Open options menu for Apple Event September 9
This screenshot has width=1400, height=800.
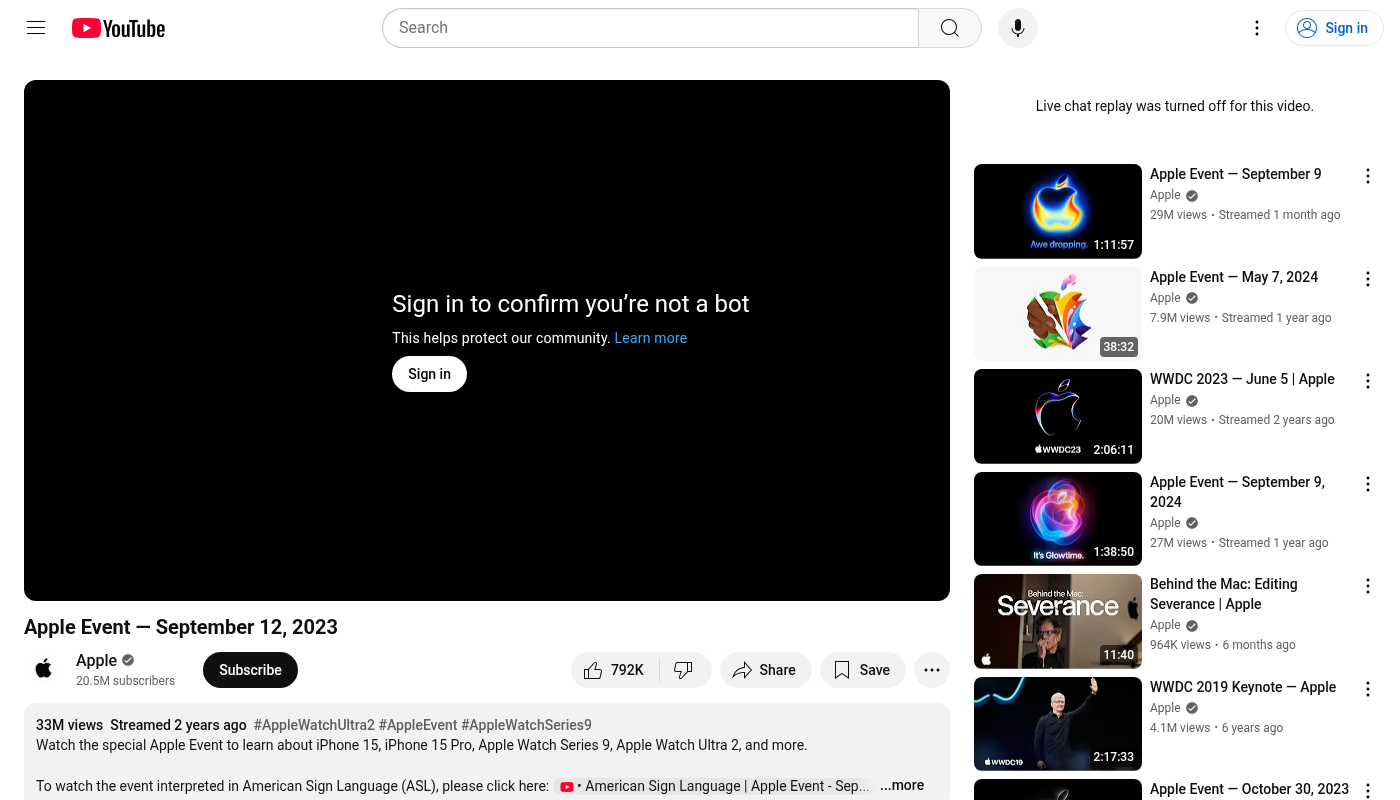[x=1367, y=176]
